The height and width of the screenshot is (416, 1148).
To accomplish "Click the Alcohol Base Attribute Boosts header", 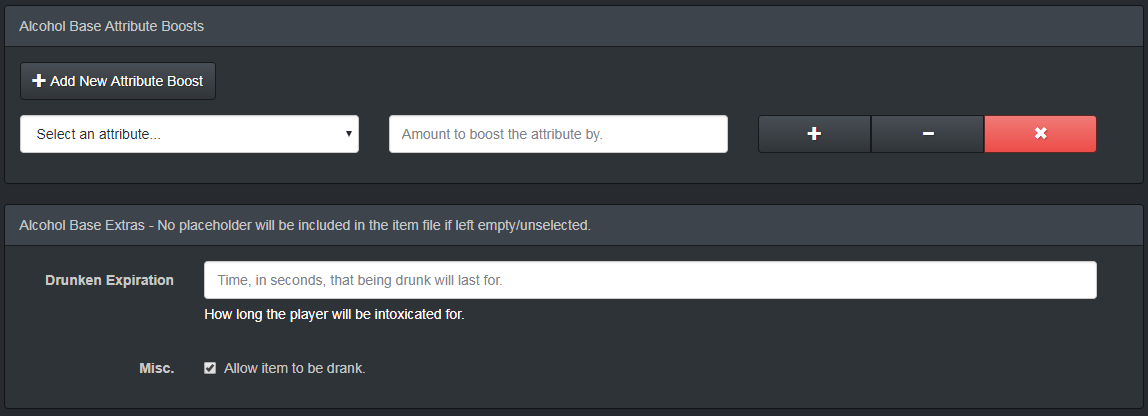I will point(112,26).
